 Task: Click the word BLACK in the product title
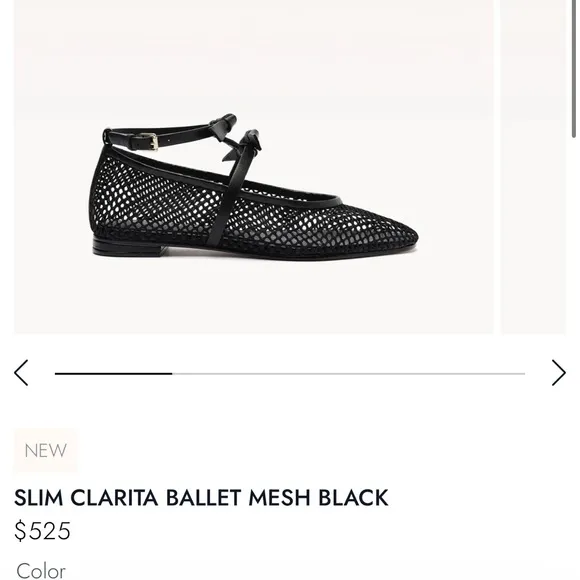click(353, 498)
